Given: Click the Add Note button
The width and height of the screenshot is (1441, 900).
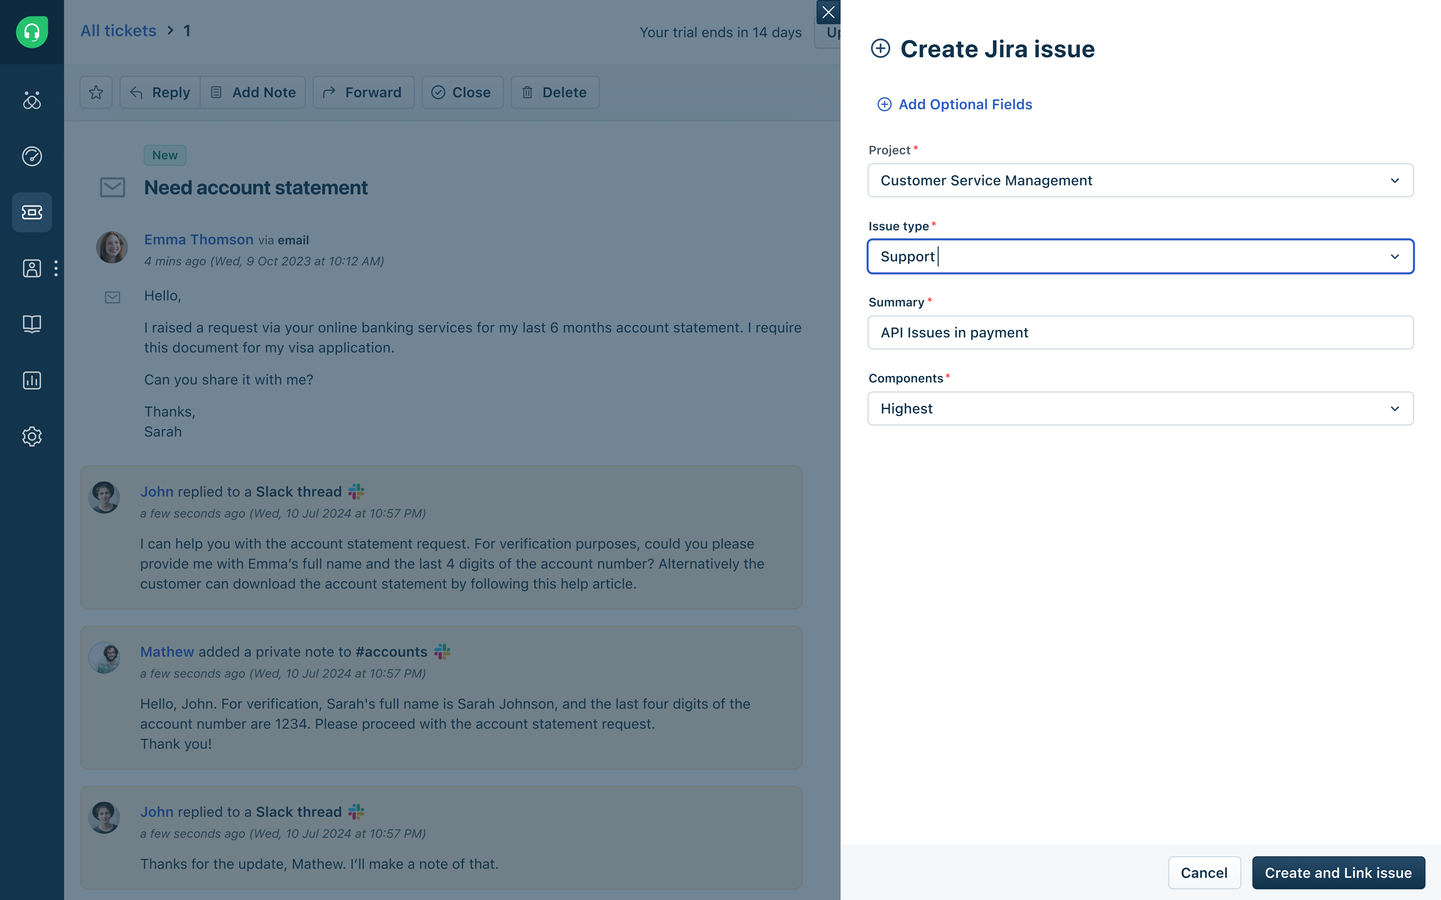Looking at the screenshot, I should (253, 92).
